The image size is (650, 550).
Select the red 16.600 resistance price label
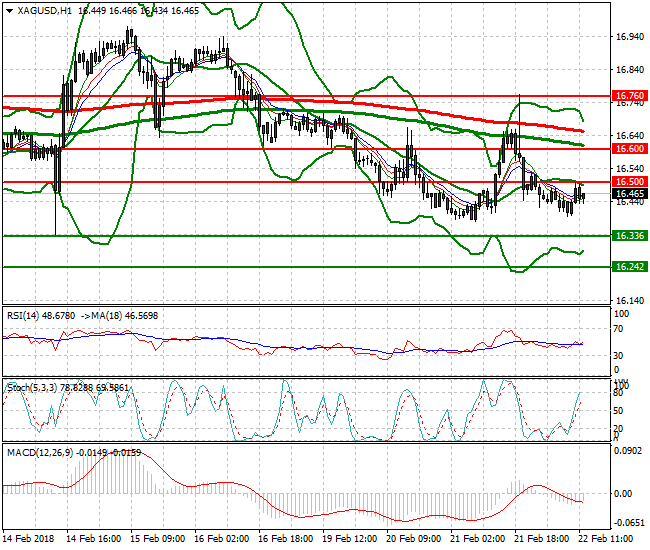[629, 149]
